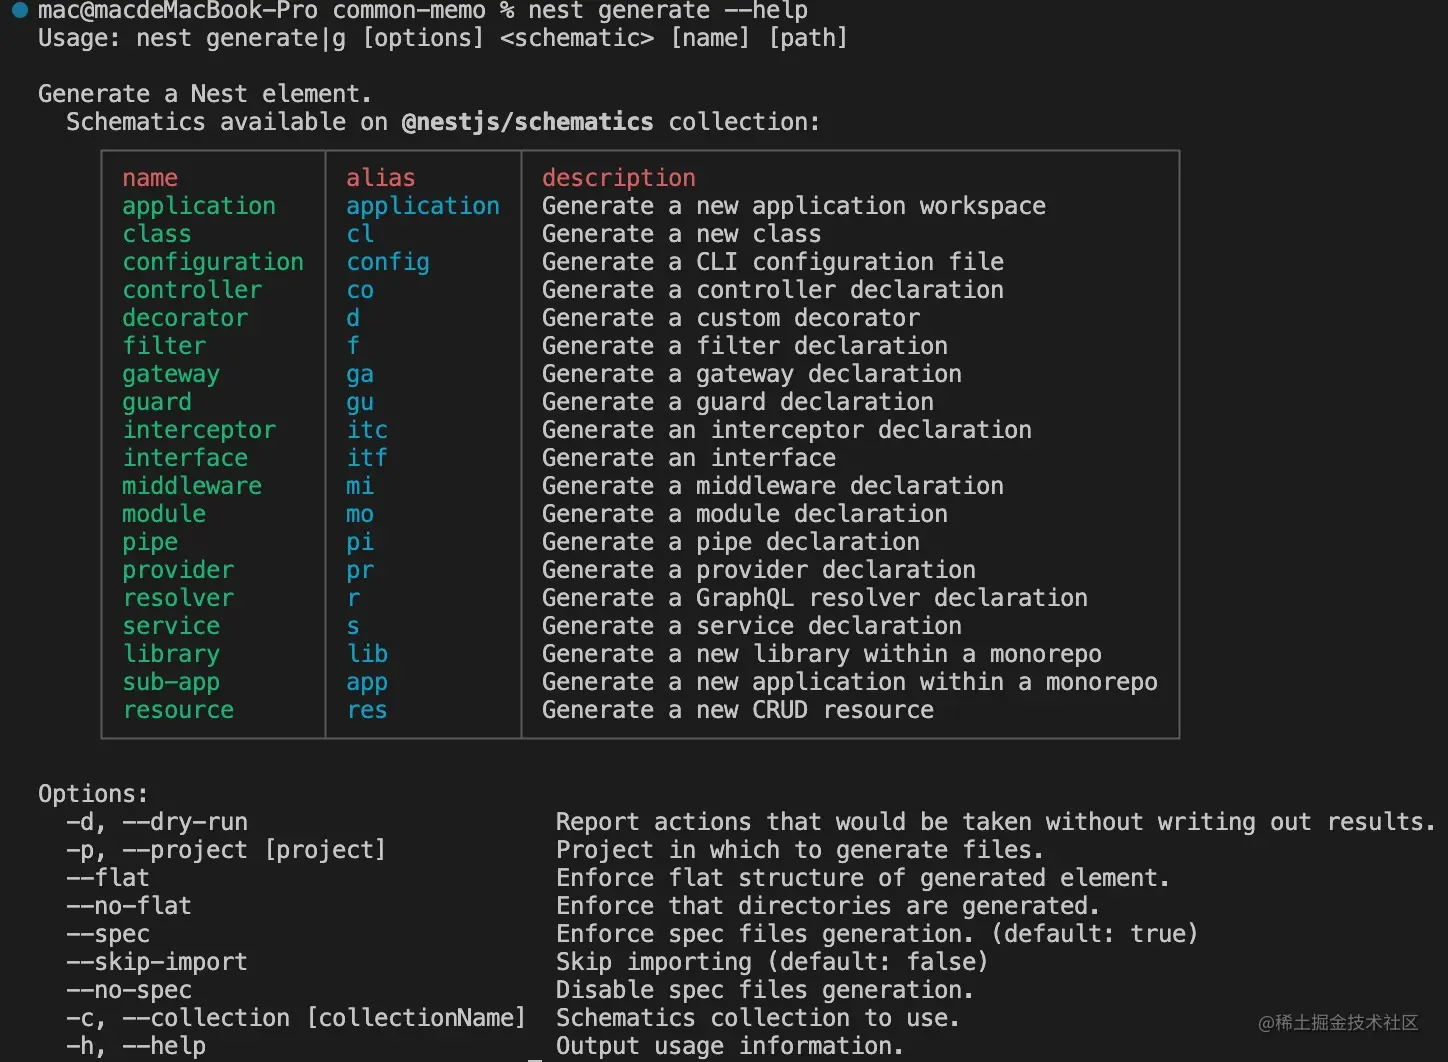Click the "resolver" schematic name
Viewport: 1448px width, 1062px height.
[x=178, y=598]
